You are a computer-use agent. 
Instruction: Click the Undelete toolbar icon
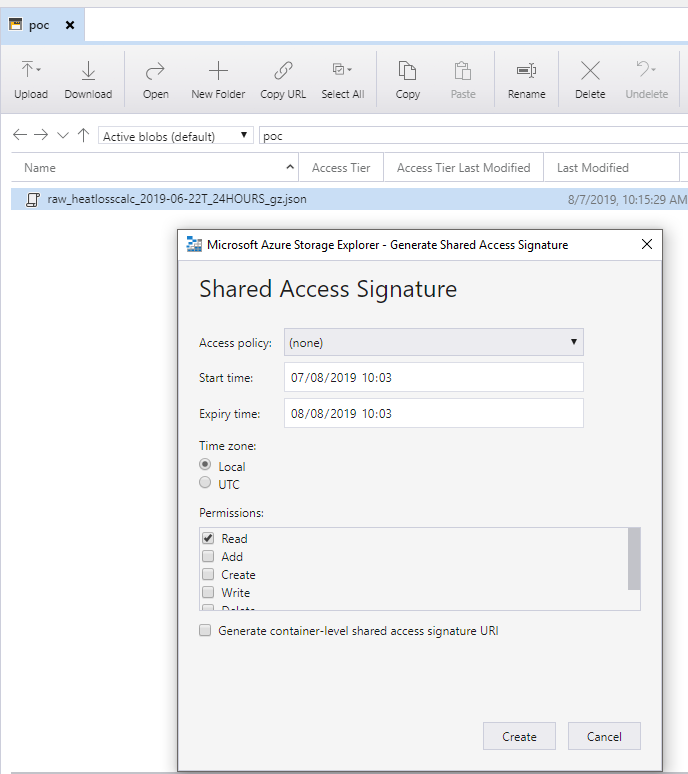(643, 69)
